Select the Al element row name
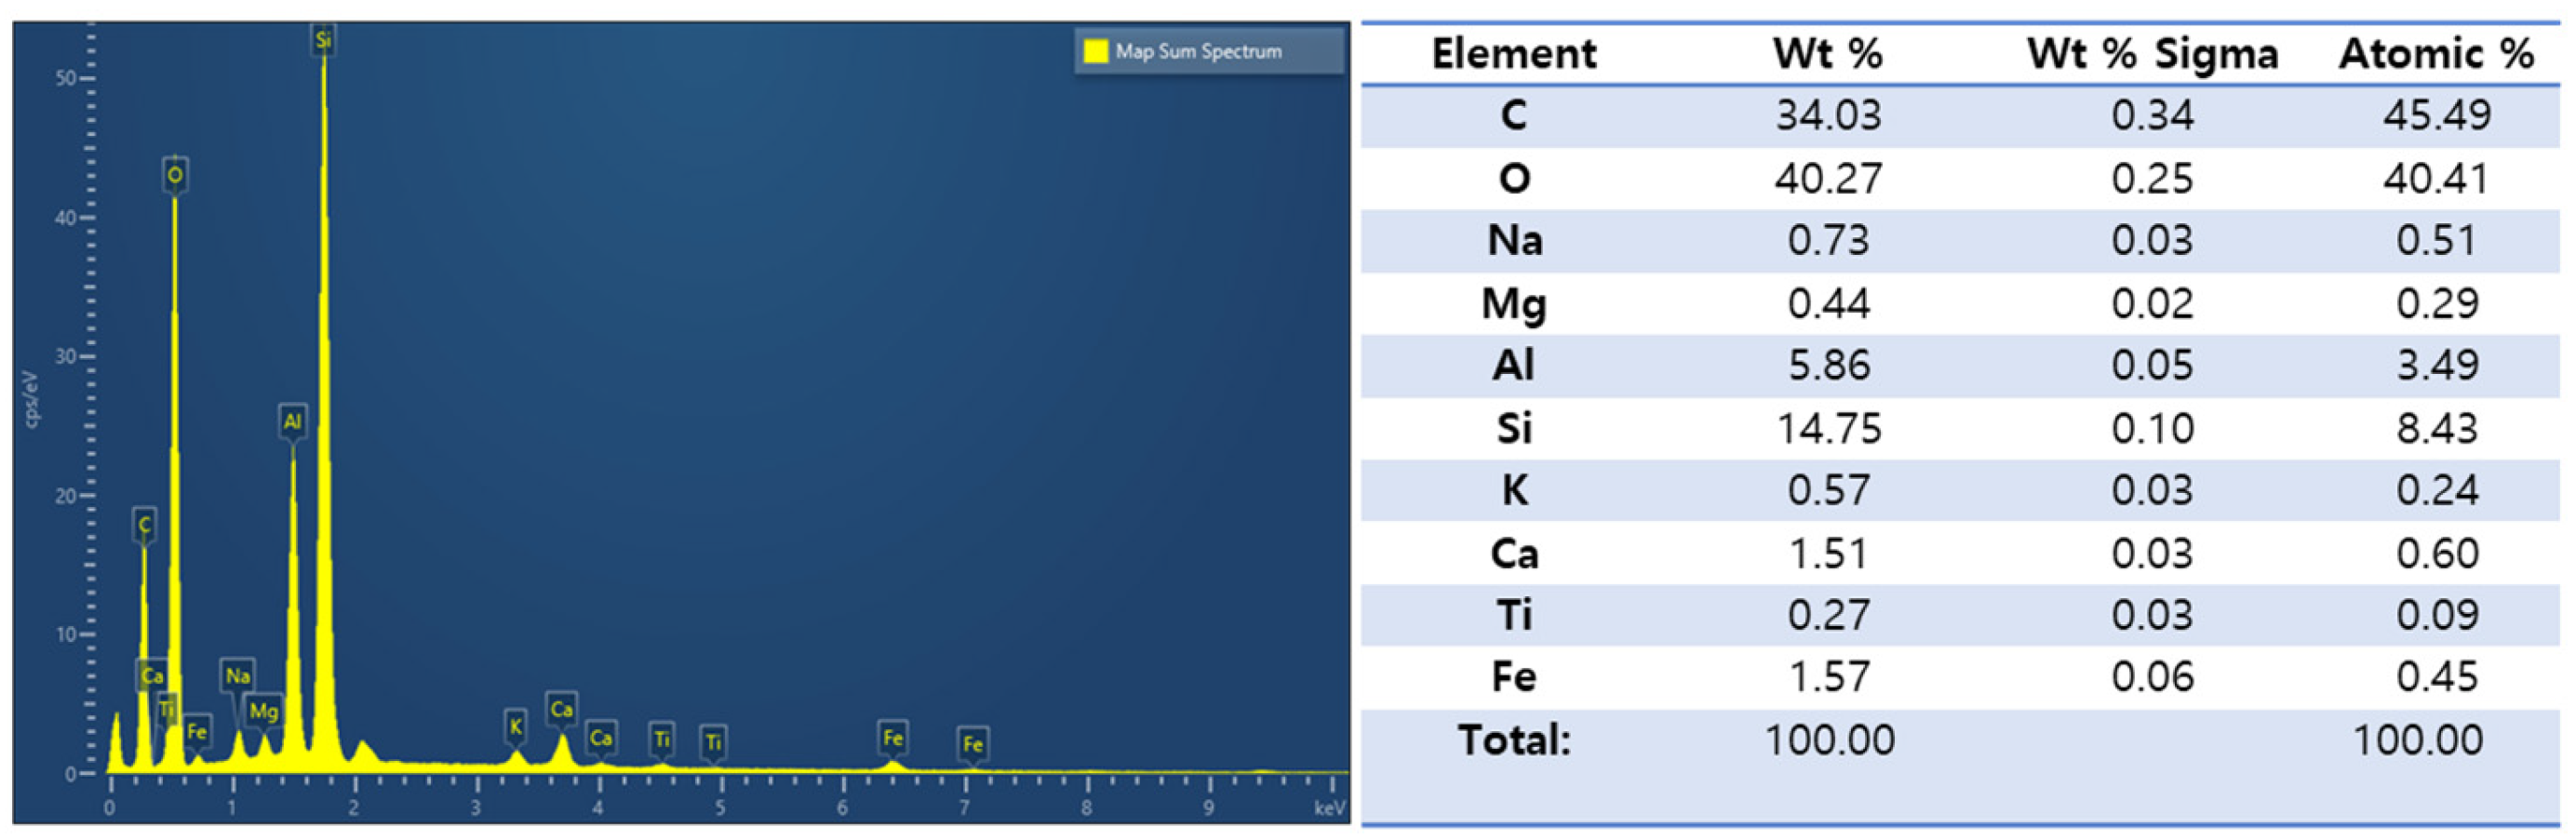Image resolution: width=2576 pixels, height=840 pixels. click(1514, 365)
